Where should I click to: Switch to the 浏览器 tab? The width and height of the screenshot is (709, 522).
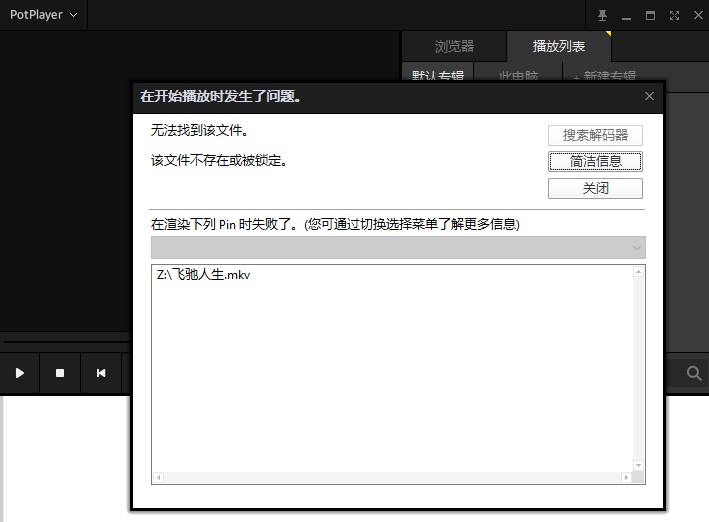[454, 47]
